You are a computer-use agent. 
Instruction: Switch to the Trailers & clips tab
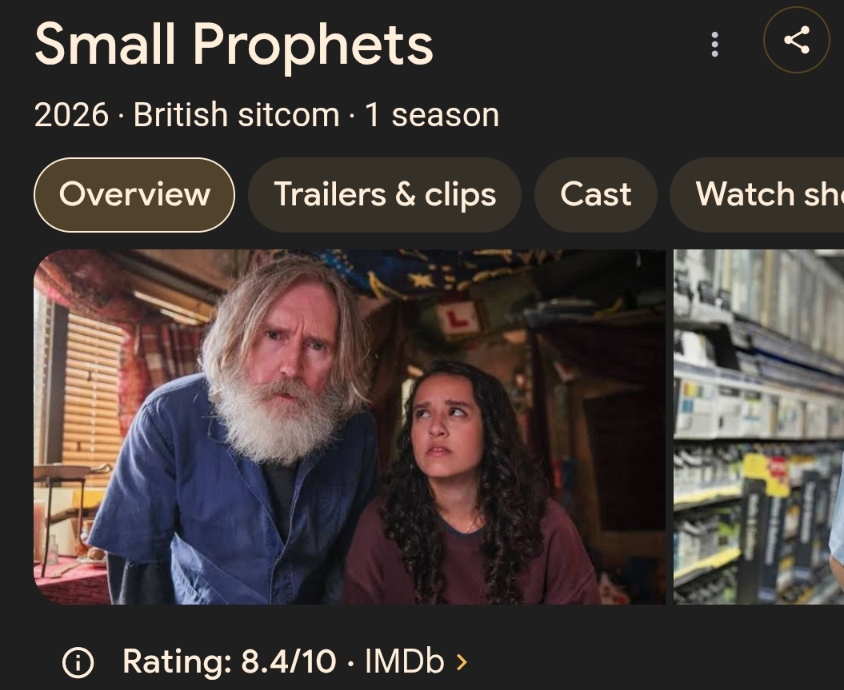[384, 195]
